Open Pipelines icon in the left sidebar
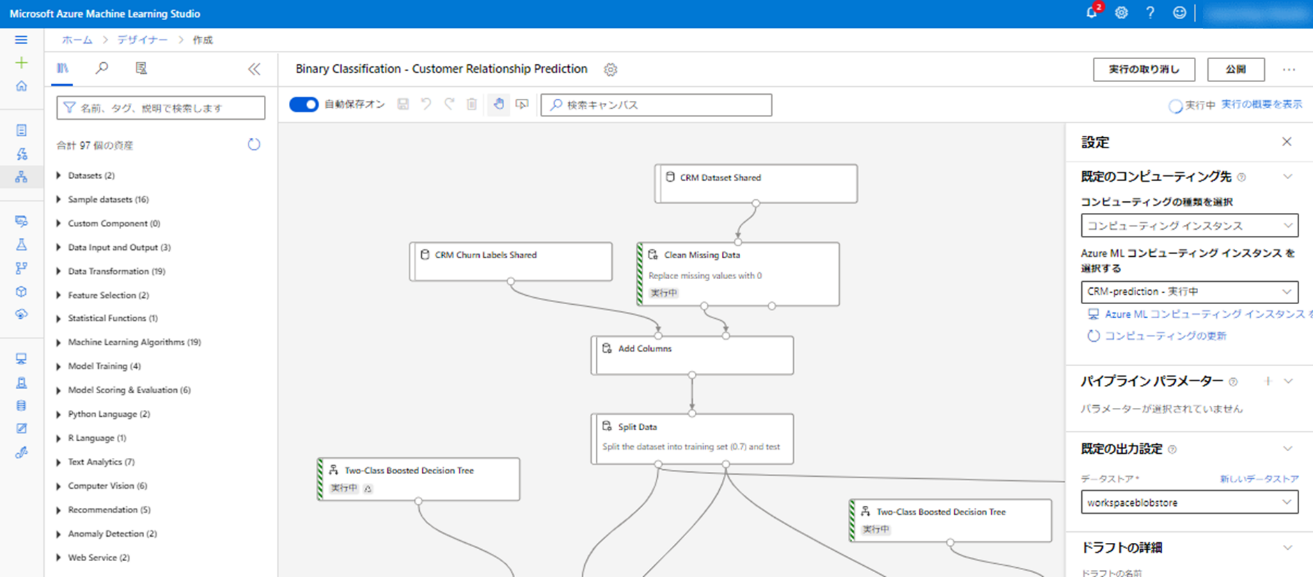The image size is (1313, 577). coord(21,268)
